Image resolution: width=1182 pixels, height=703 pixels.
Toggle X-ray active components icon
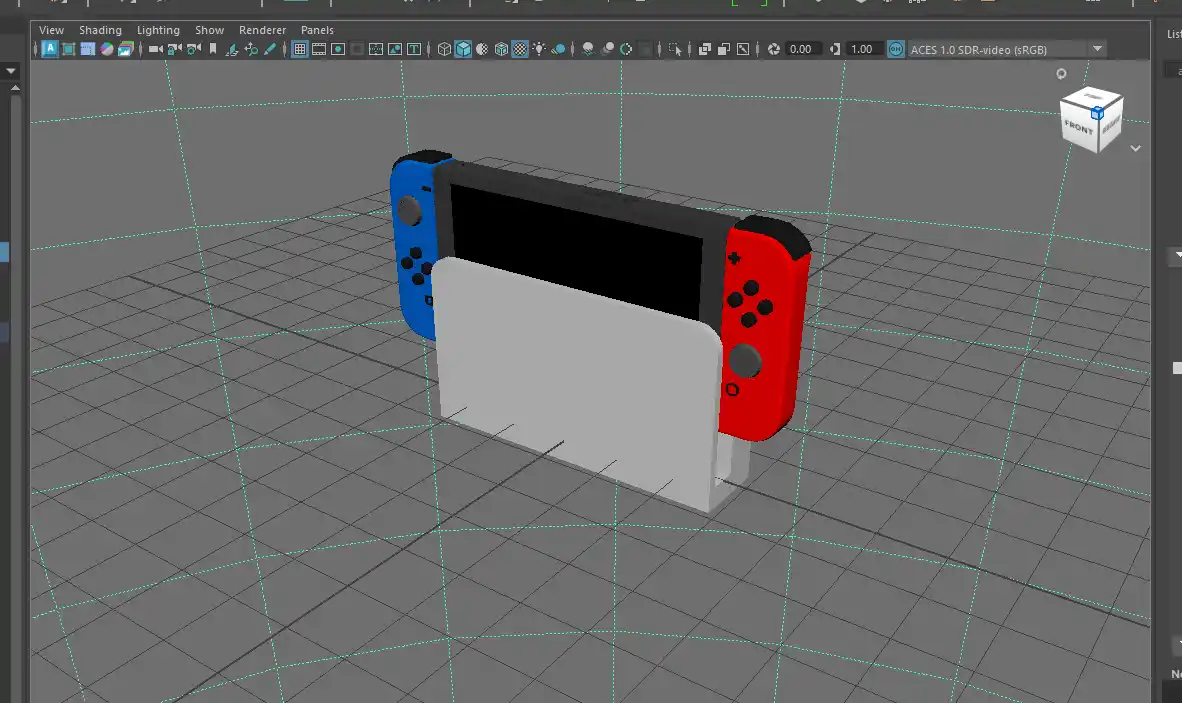[724, 49]
